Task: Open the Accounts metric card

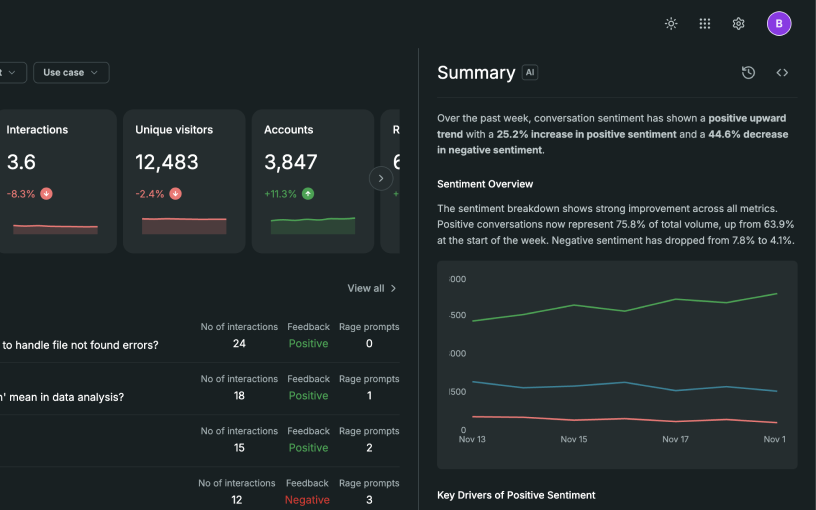Action: pos(313,181)
